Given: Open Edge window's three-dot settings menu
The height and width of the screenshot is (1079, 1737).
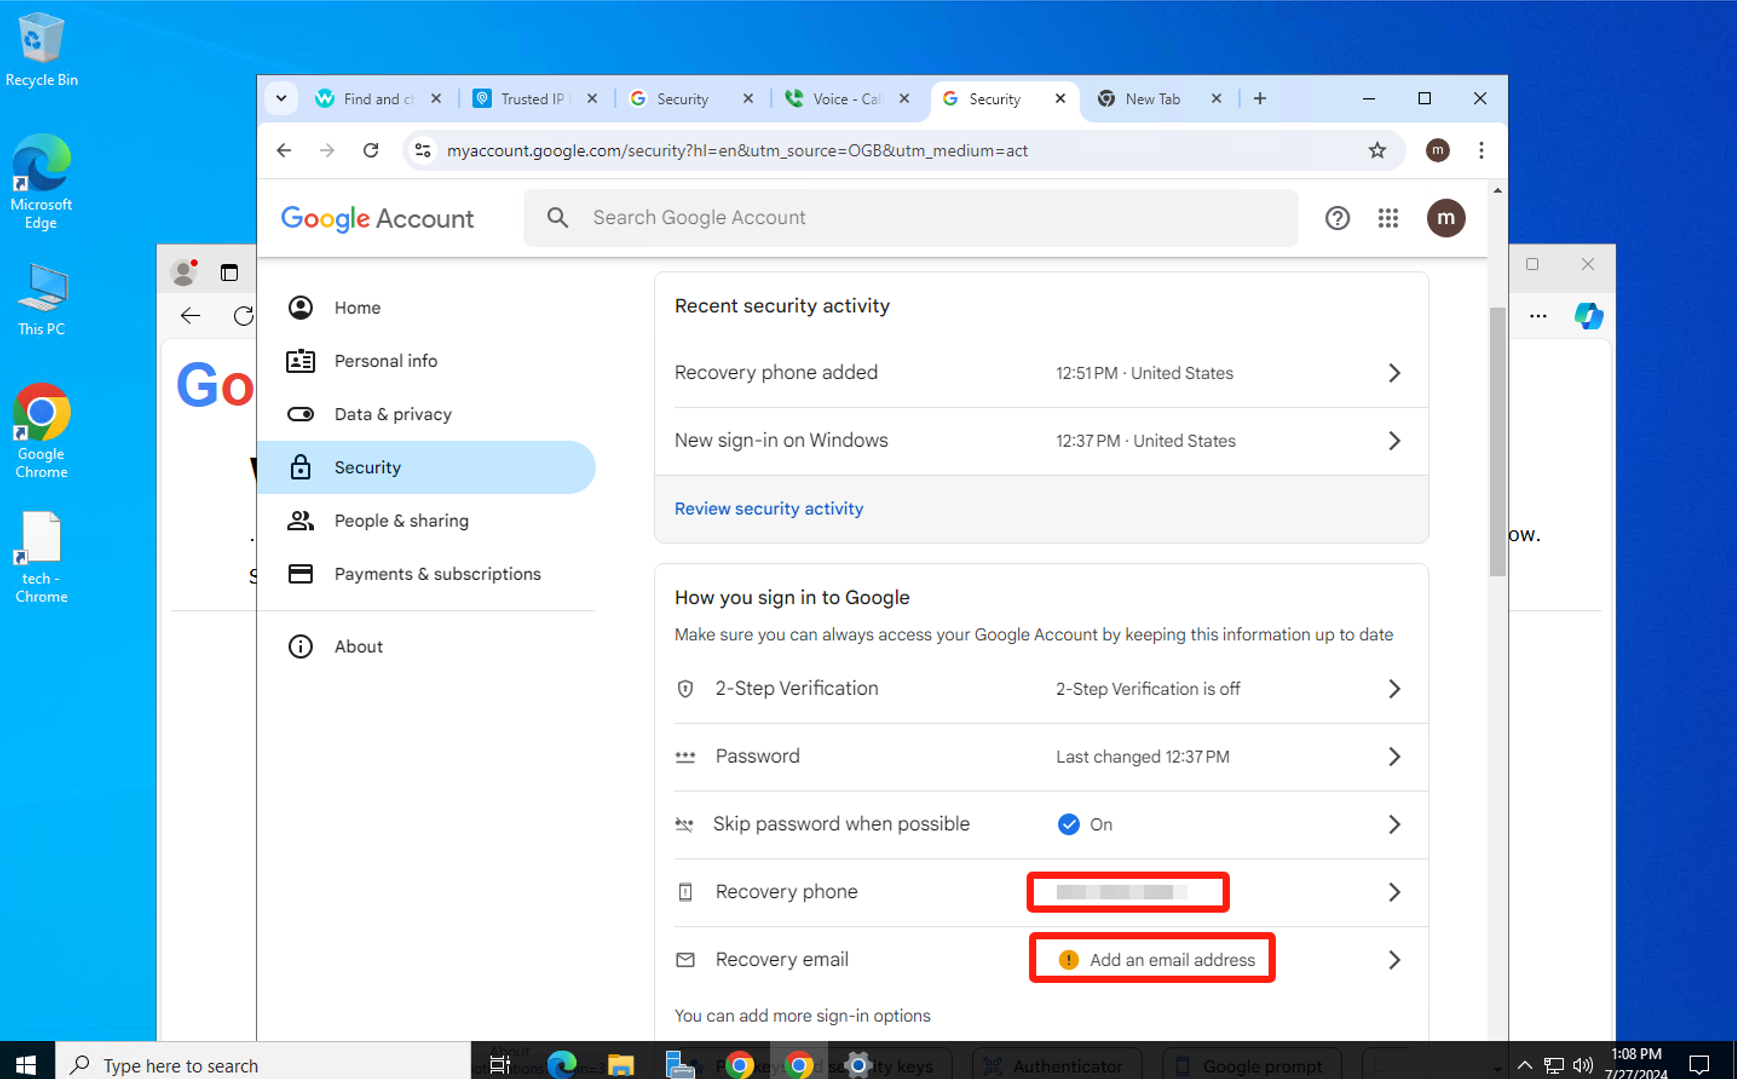Looking at the screenshot, I should [1538, 316].
